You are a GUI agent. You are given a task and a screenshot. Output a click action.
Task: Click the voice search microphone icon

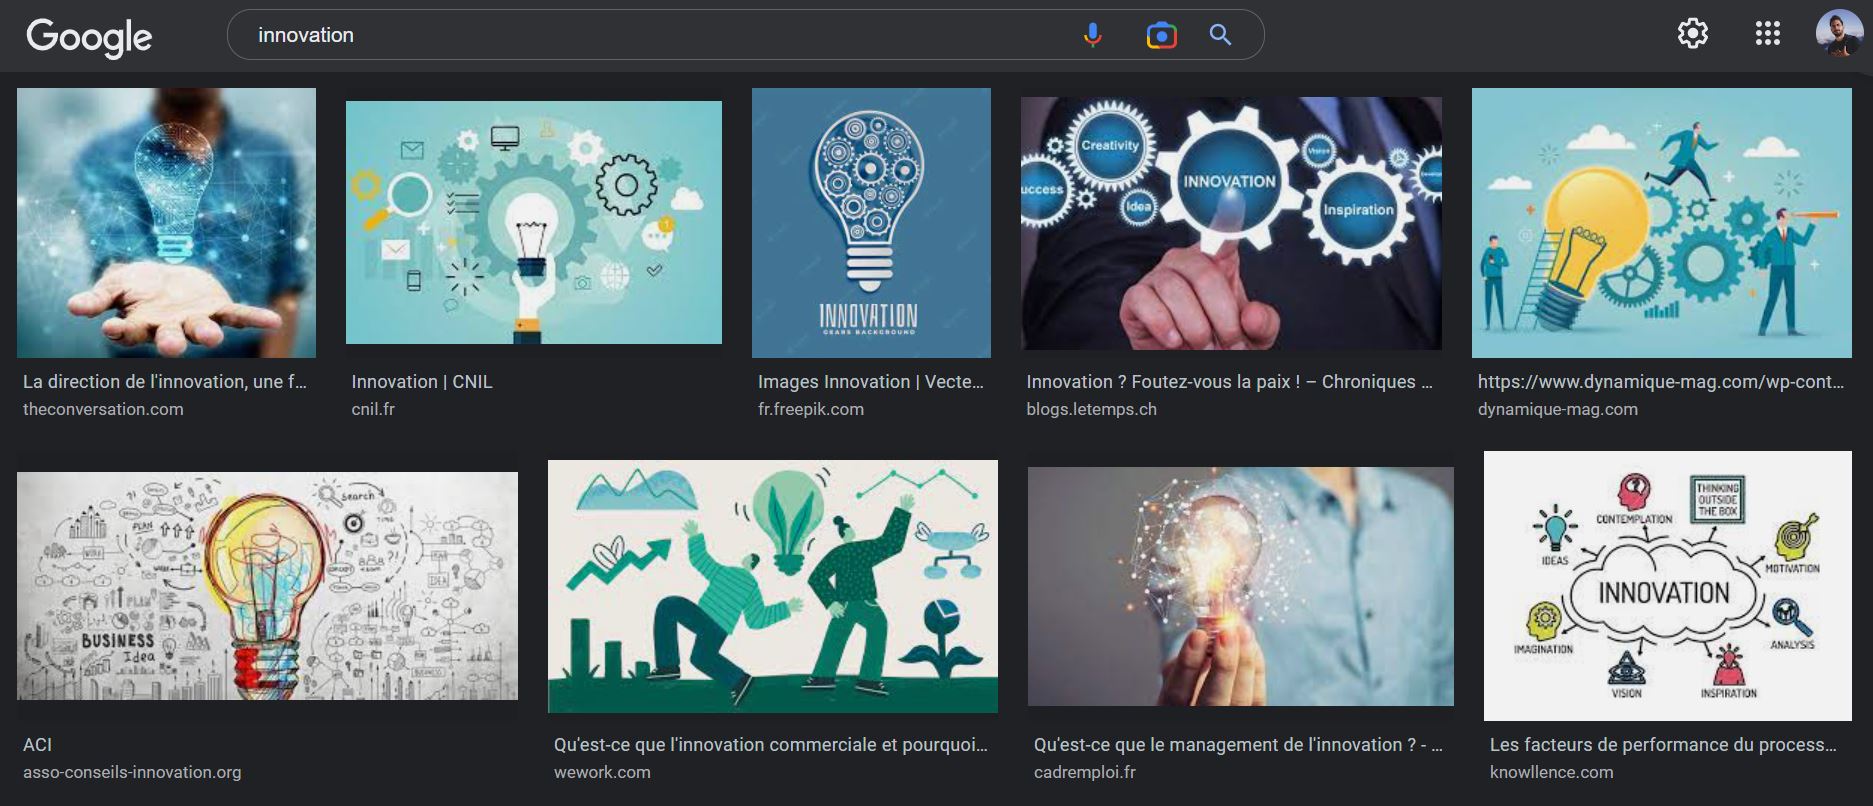coord(1092,35)
